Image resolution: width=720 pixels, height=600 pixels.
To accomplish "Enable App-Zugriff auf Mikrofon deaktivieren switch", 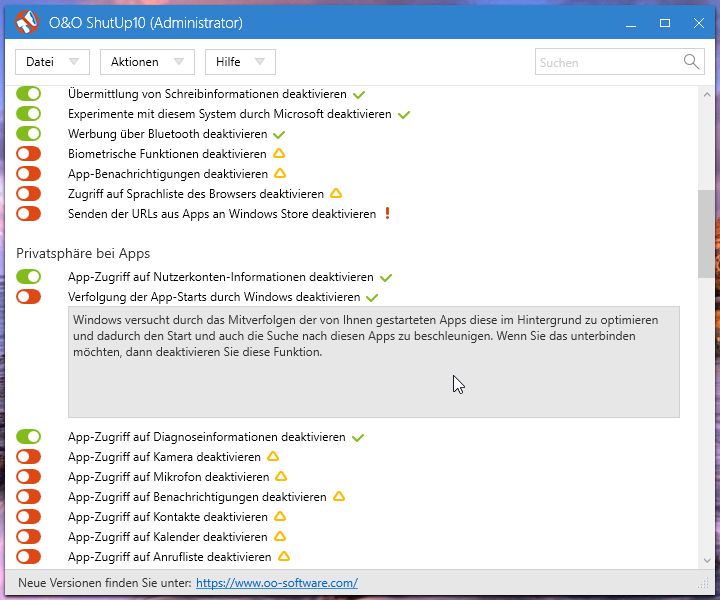I will pyautogui.click(x=28, y=477).
